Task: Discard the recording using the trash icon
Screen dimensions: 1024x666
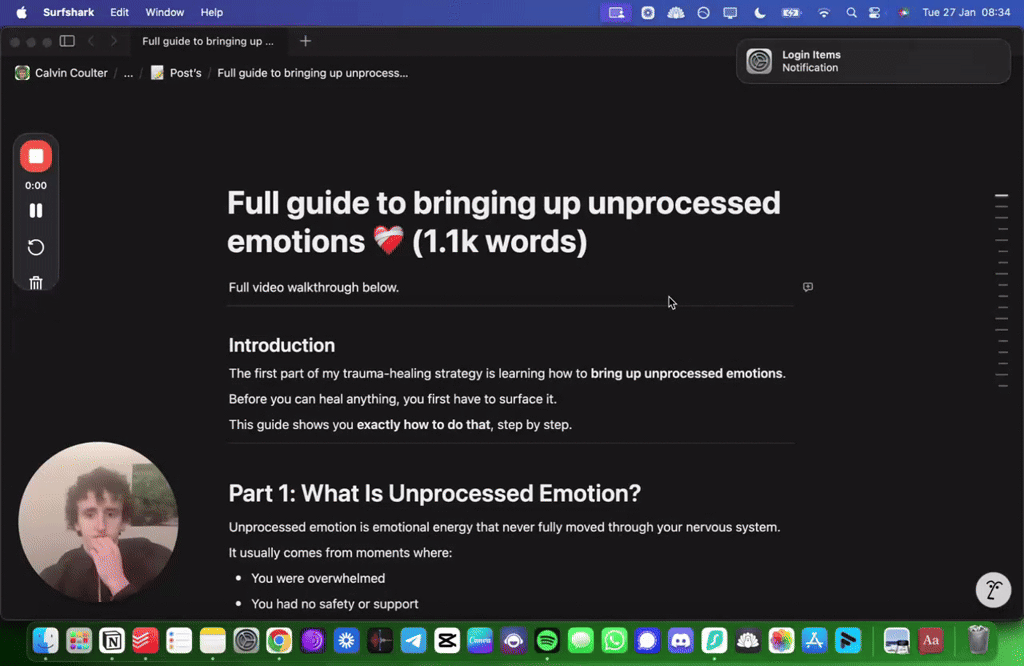Action: [36, 282]
